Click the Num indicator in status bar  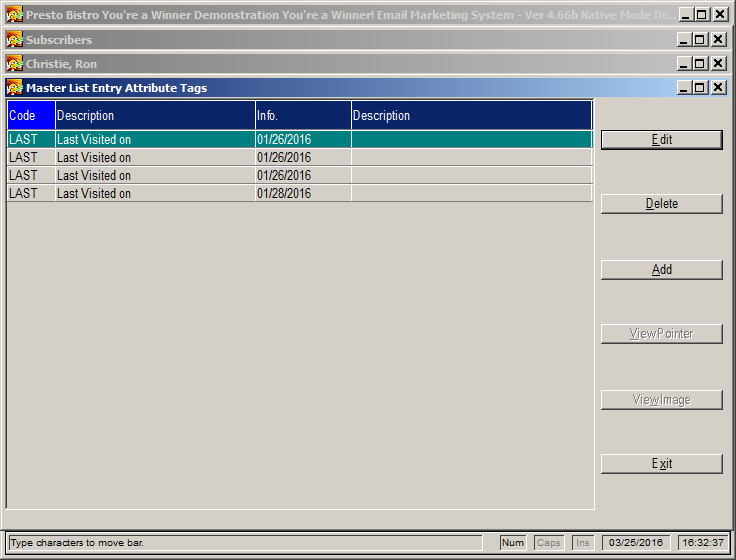513,543
